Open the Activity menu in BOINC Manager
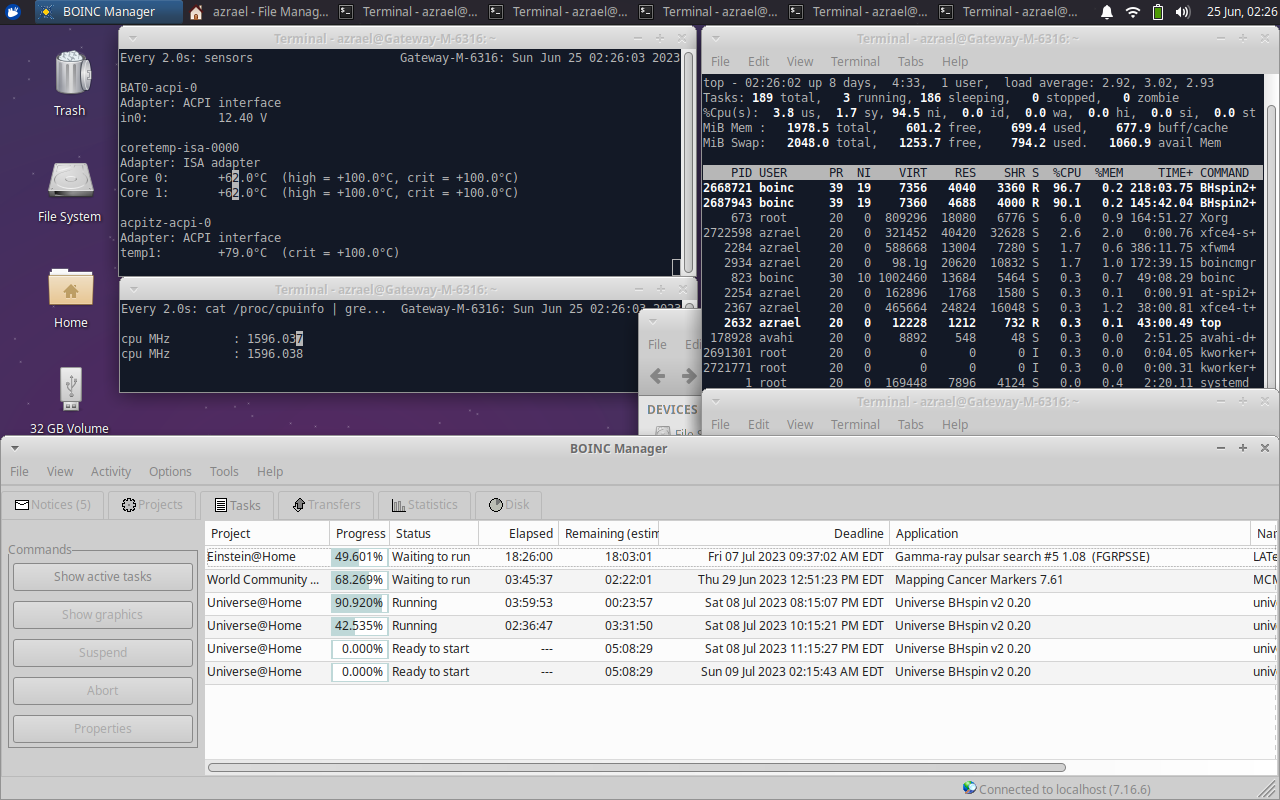Image resolution: width=1280 pixels, height=800 pixels. click(x=111, y=472)
